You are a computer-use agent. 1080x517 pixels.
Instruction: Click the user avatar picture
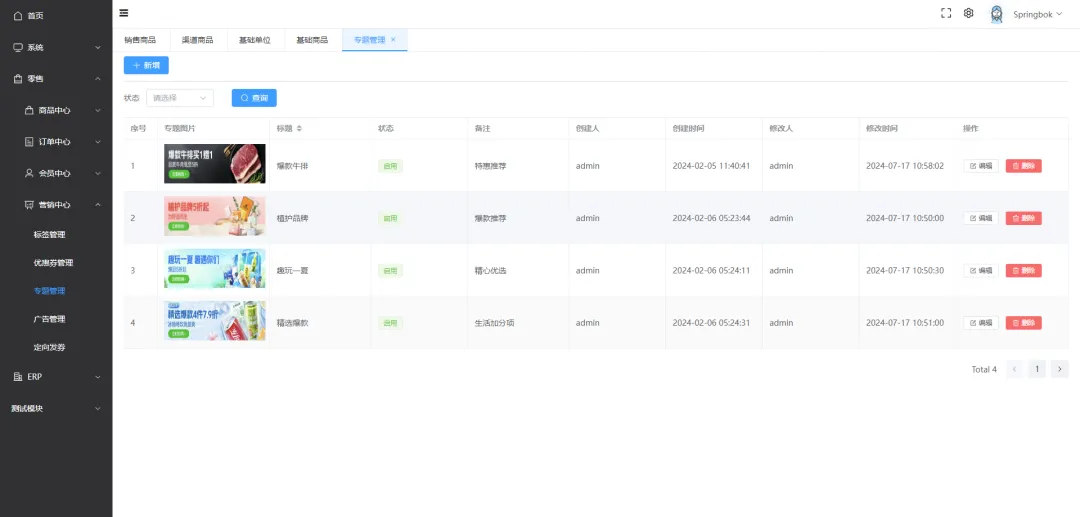[996, 14]
